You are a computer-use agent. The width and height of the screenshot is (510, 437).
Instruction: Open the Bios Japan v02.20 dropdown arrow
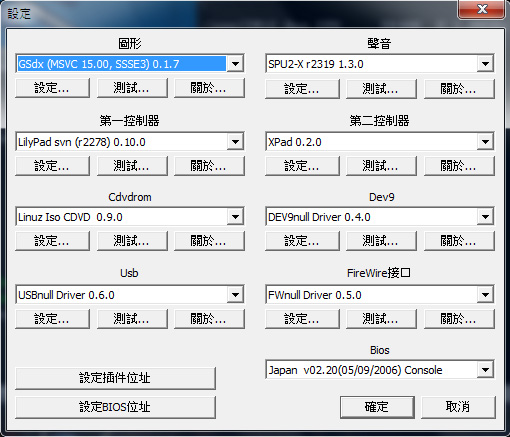coord(485,370)
